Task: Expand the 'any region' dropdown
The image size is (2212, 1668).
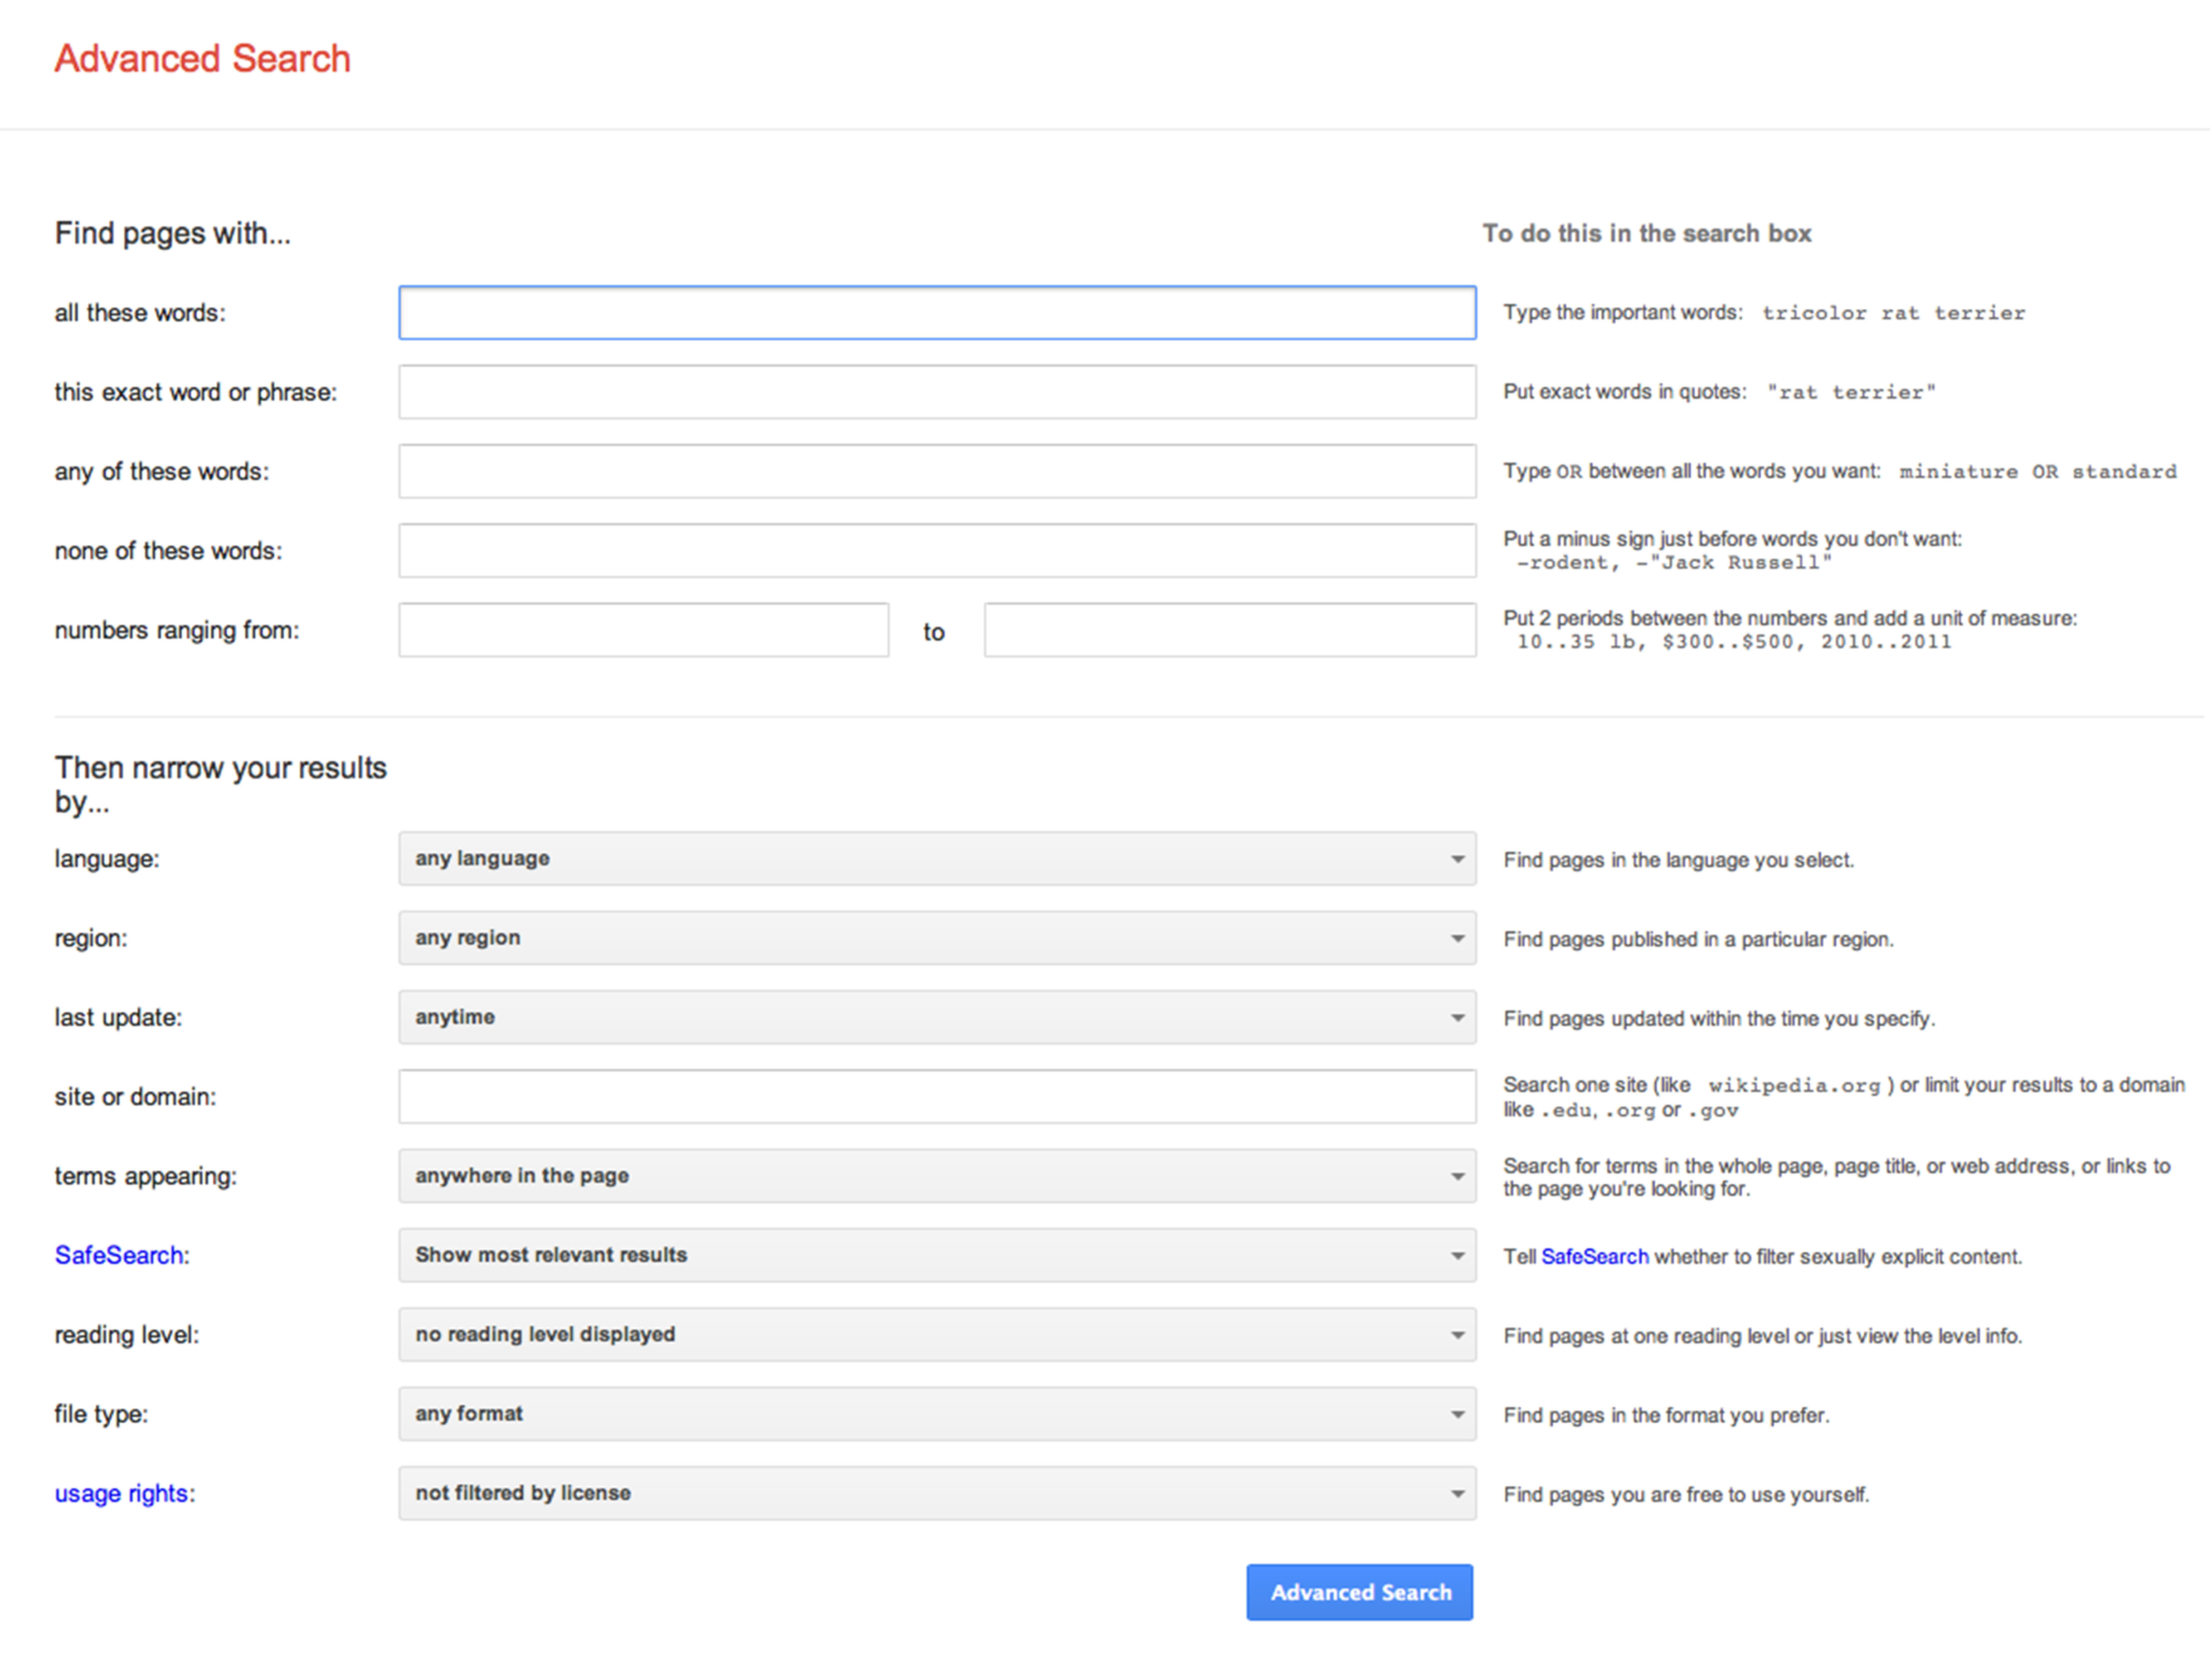Action: click(936, 938)
